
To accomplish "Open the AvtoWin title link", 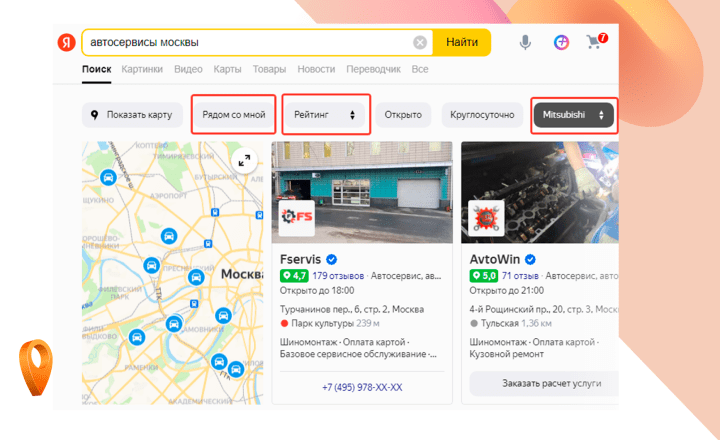I will tap(495, 260).
